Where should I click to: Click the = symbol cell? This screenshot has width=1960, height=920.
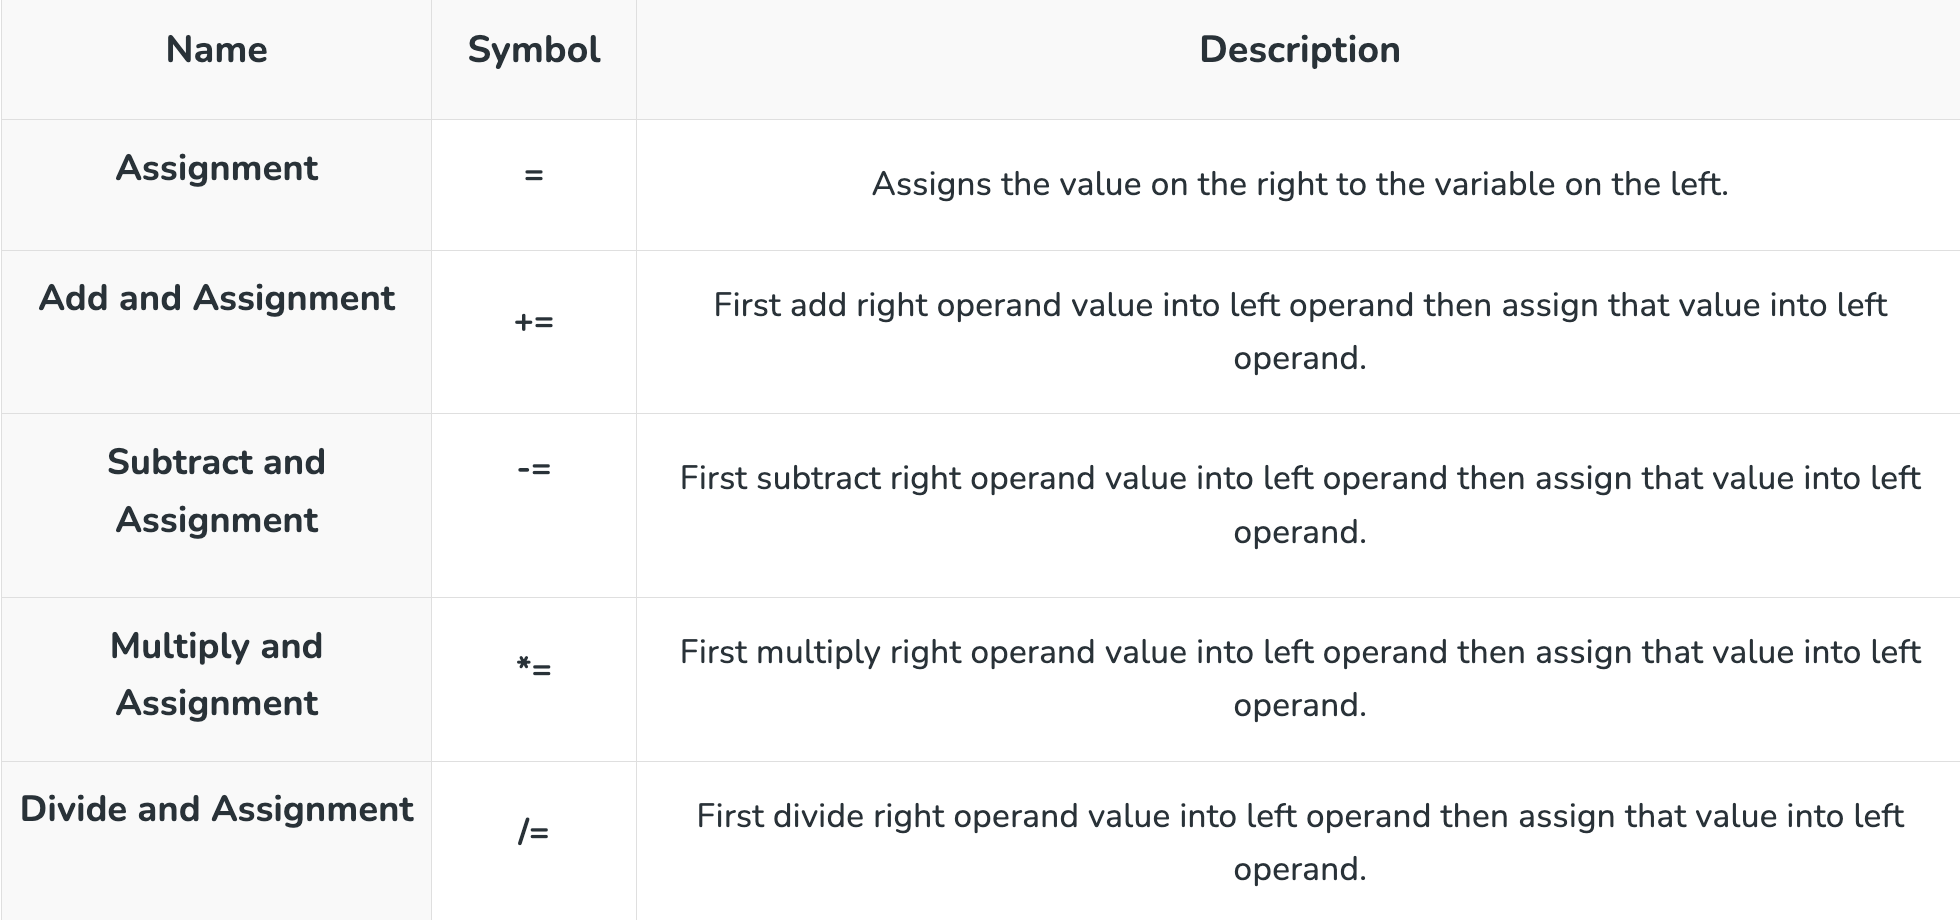pyautogui.click(x=533, y=175)
